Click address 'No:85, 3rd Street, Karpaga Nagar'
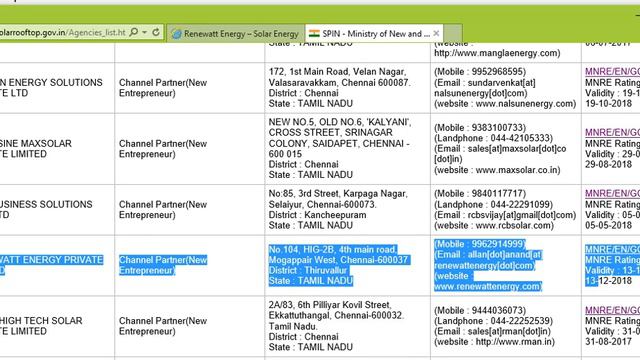640x360 pixels. click(x=338, y=193)
